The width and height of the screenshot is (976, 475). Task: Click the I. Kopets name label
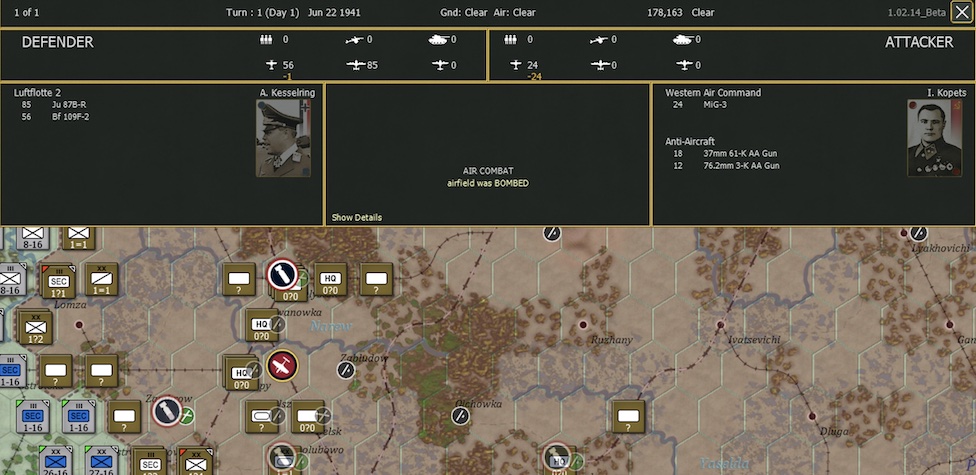pos(947,93)
